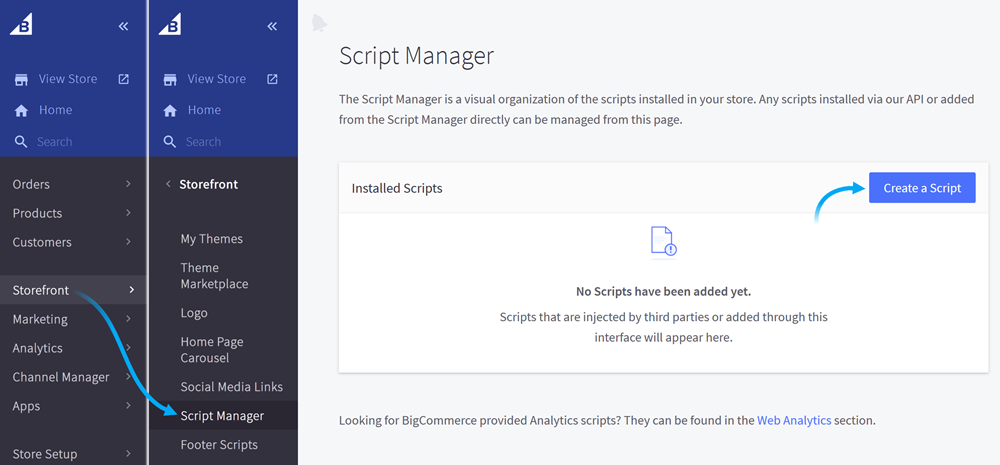1000x465 pixels.
Task: Open Logo submenu item
Action: tap(194, 313)
